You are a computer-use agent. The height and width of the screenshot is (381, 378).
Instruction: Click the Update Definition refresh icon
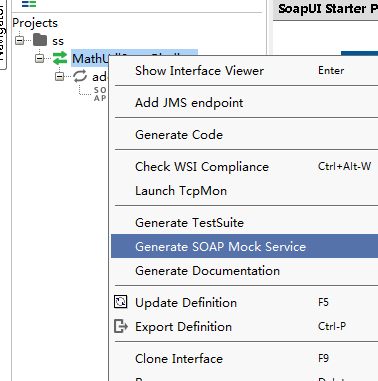tap(120, 302)
